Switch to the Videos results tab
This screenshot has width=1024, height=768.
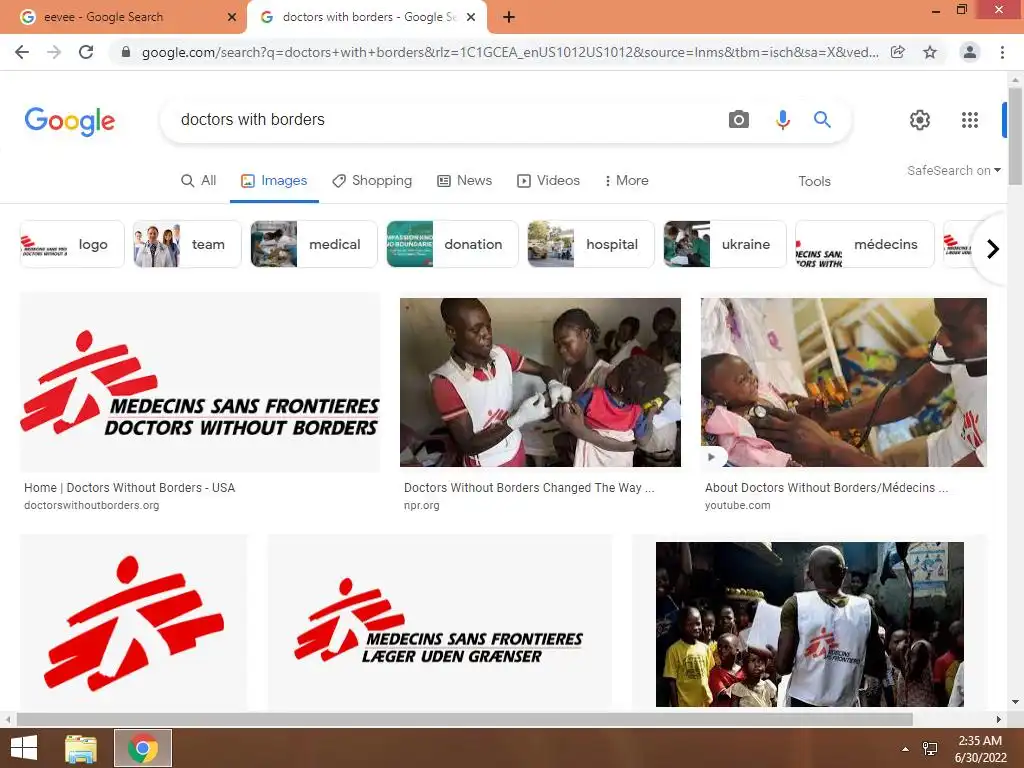tap(549, 180)
